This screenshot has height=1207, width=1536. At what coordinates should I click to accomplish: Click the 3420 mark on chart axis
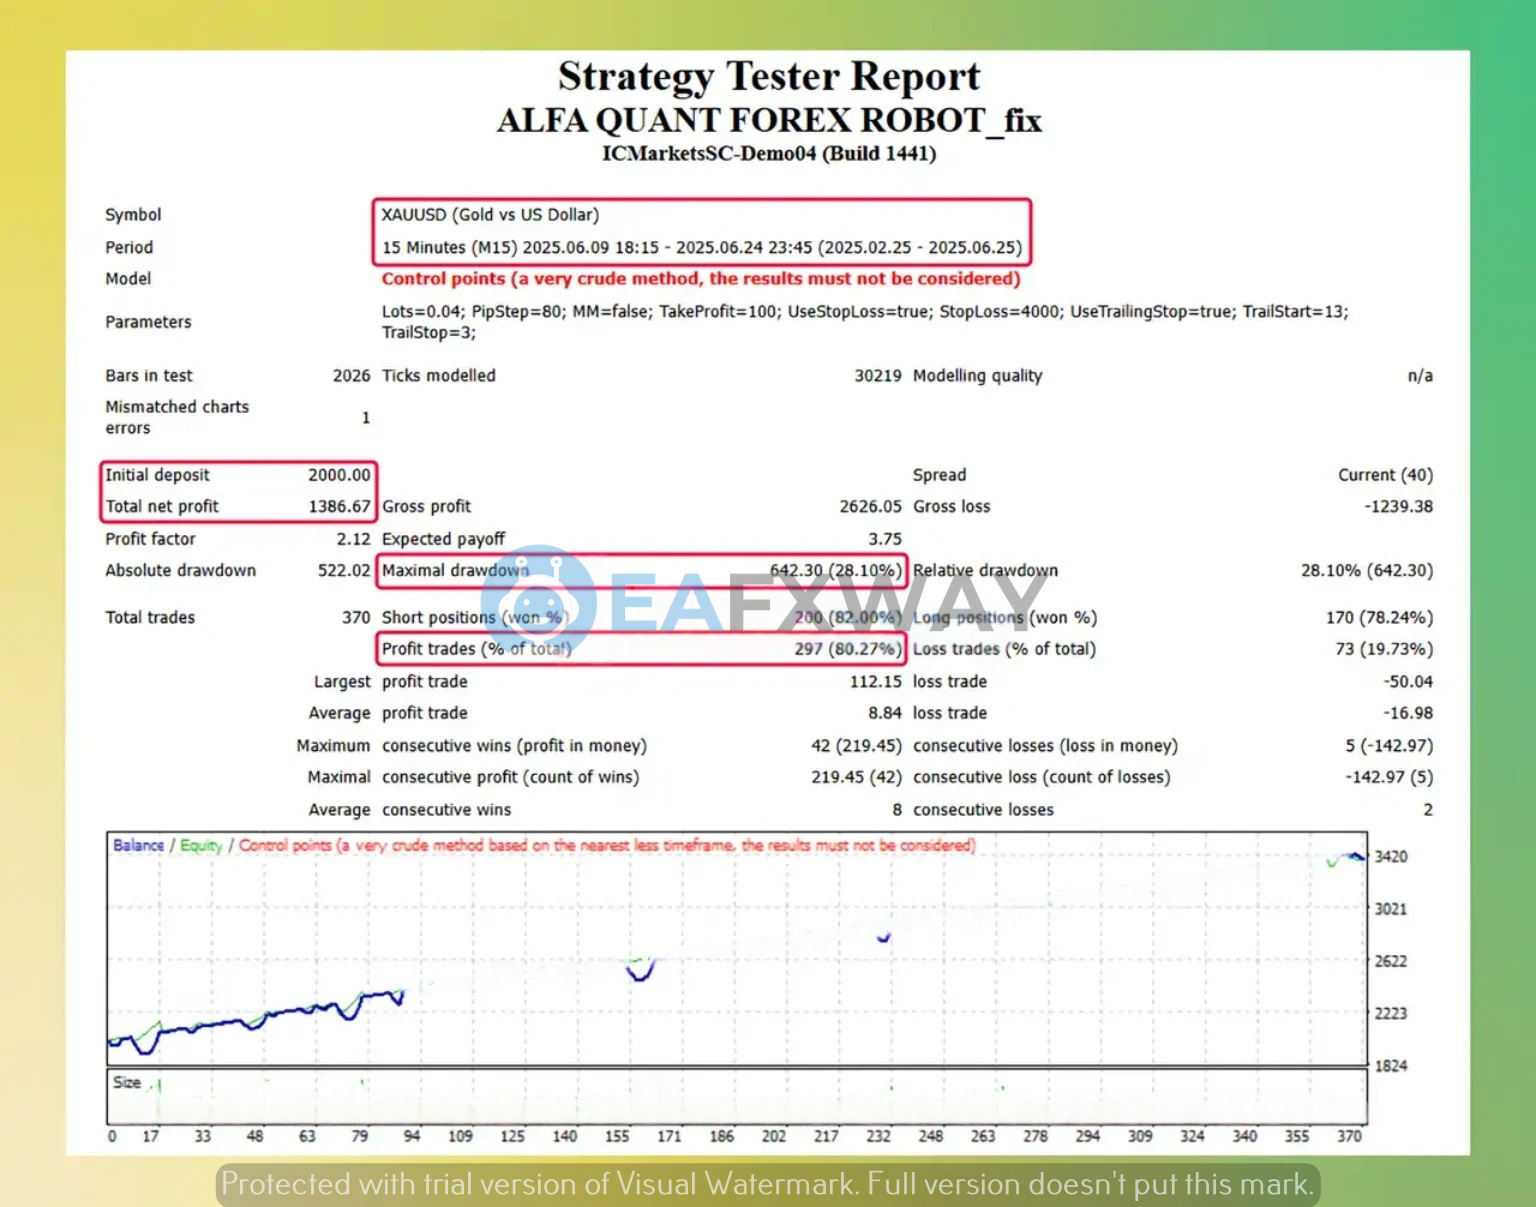(1390, 857)
